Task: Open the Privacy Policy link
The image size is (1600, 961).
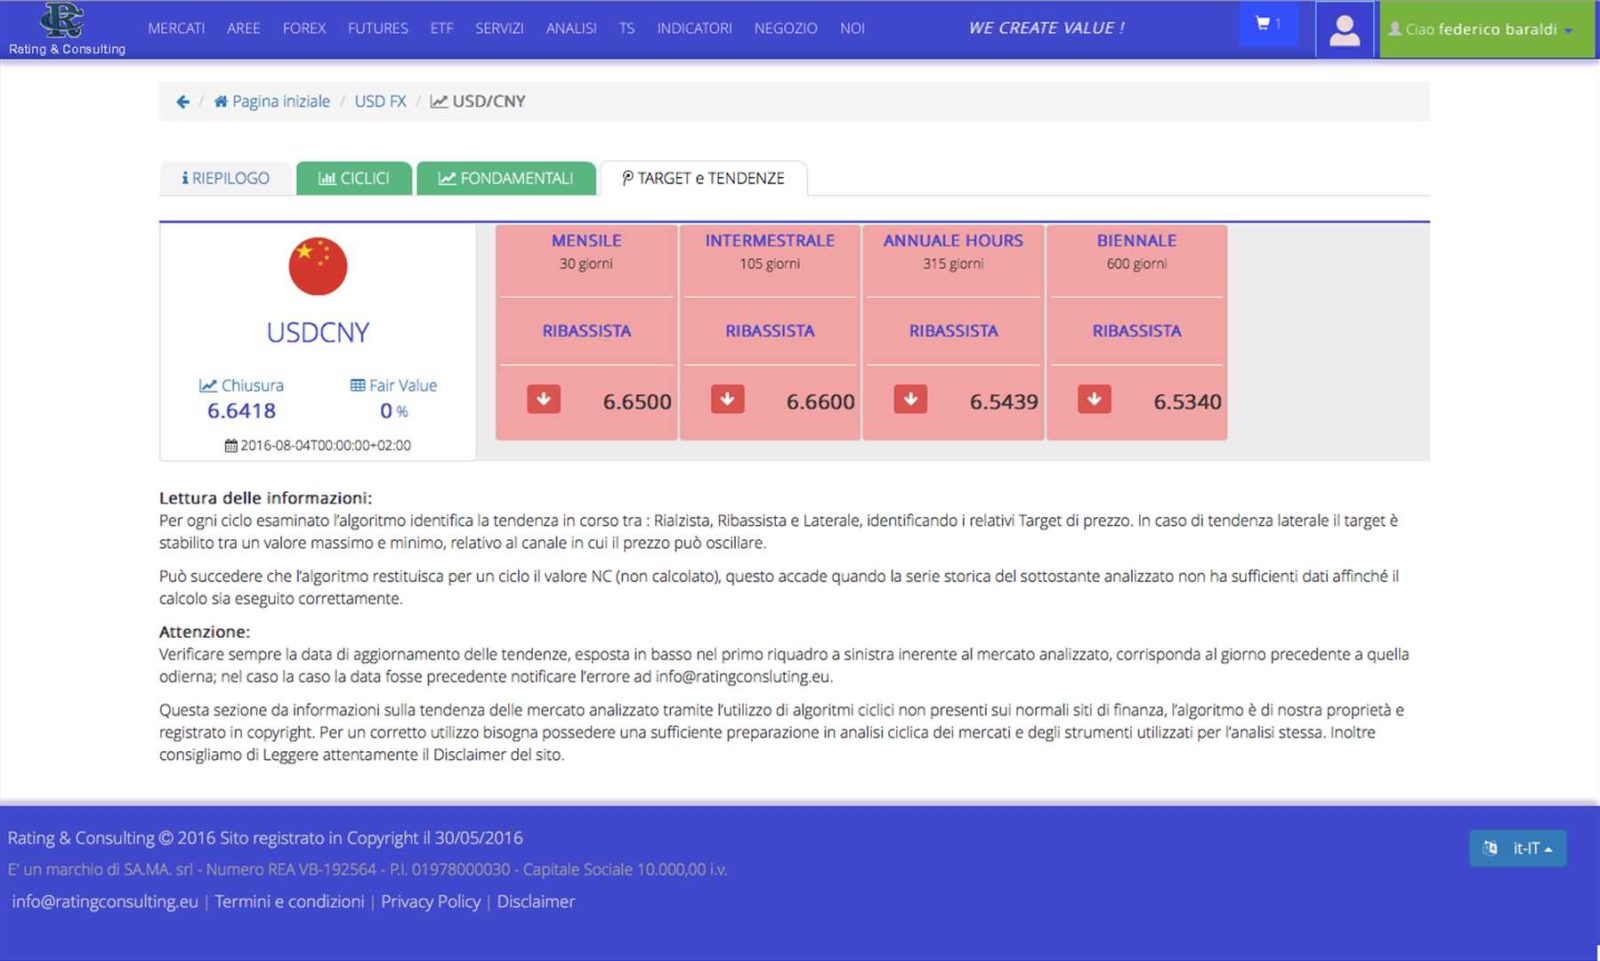Action: tap(431, 901)
